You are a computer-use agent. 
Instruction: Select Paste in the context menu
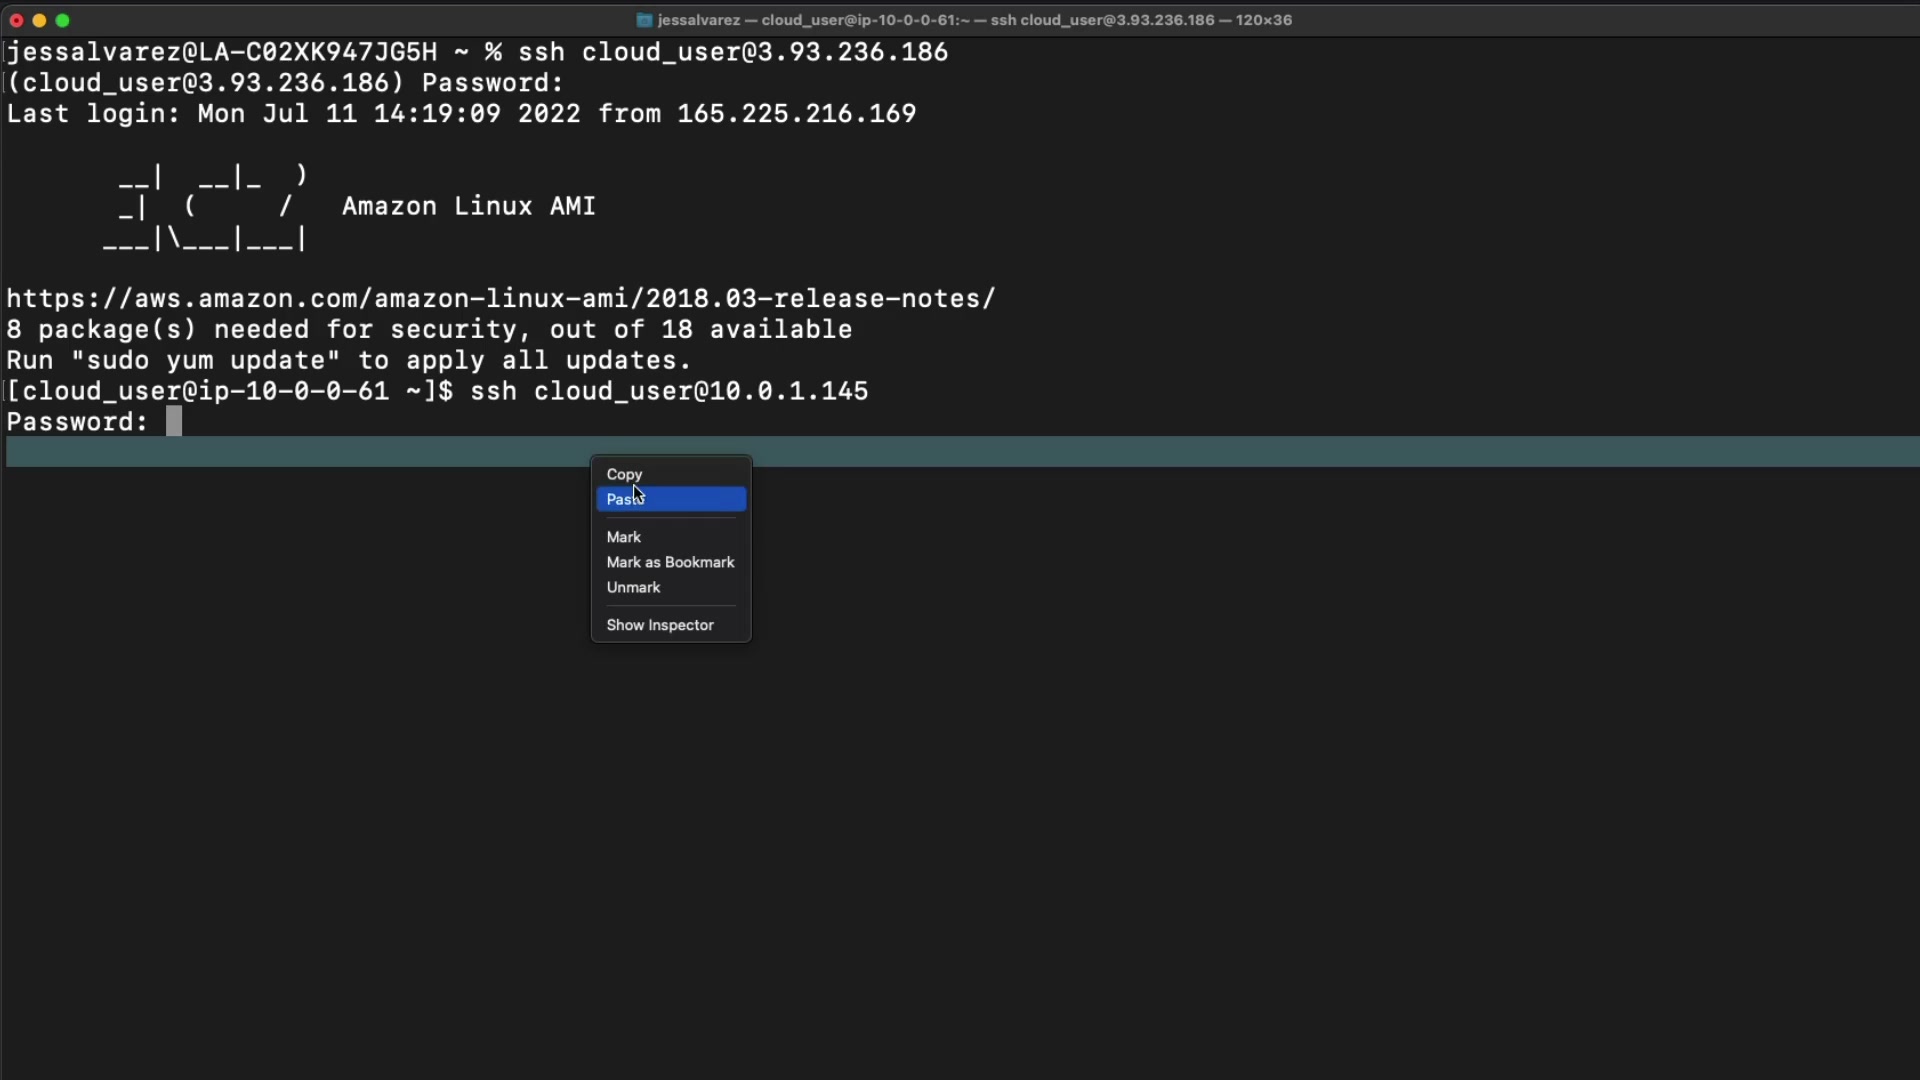(x=670, y=499)
